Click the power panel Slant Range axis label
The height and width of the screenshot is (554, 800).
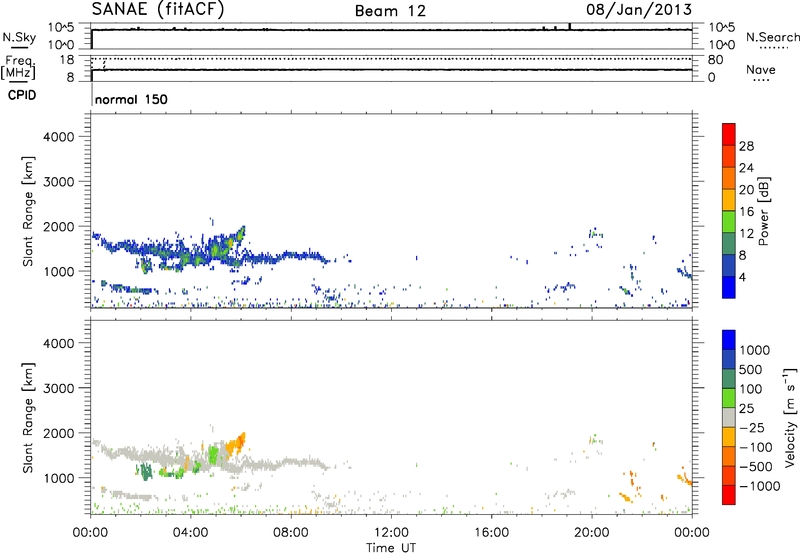(28, 211)
